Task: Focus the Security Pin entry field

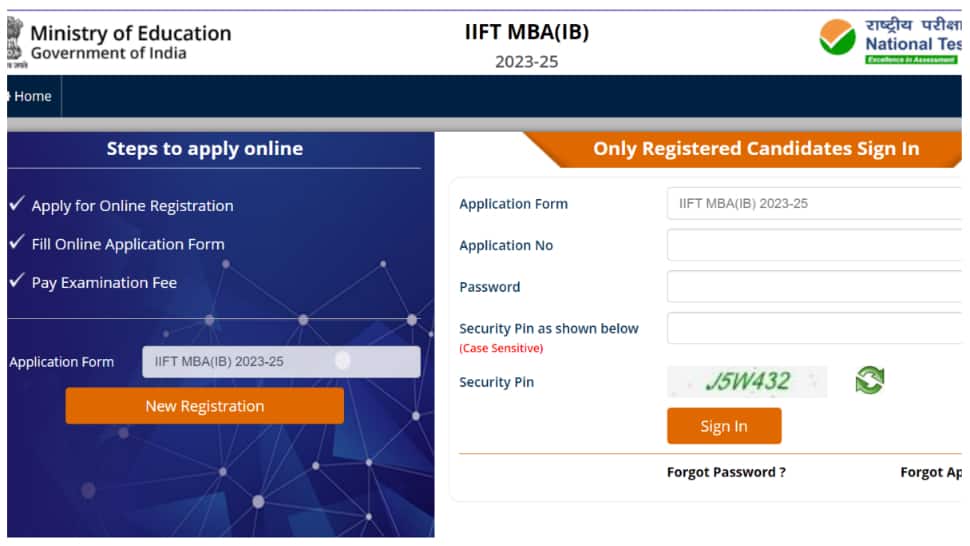Action: (814, 328)
